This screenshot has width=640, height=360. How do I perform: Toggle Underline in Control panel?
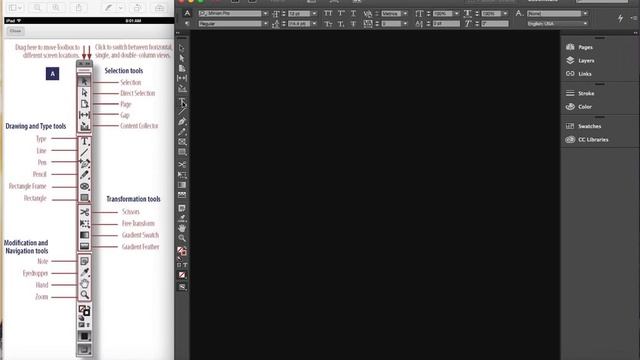click(353, 13)
